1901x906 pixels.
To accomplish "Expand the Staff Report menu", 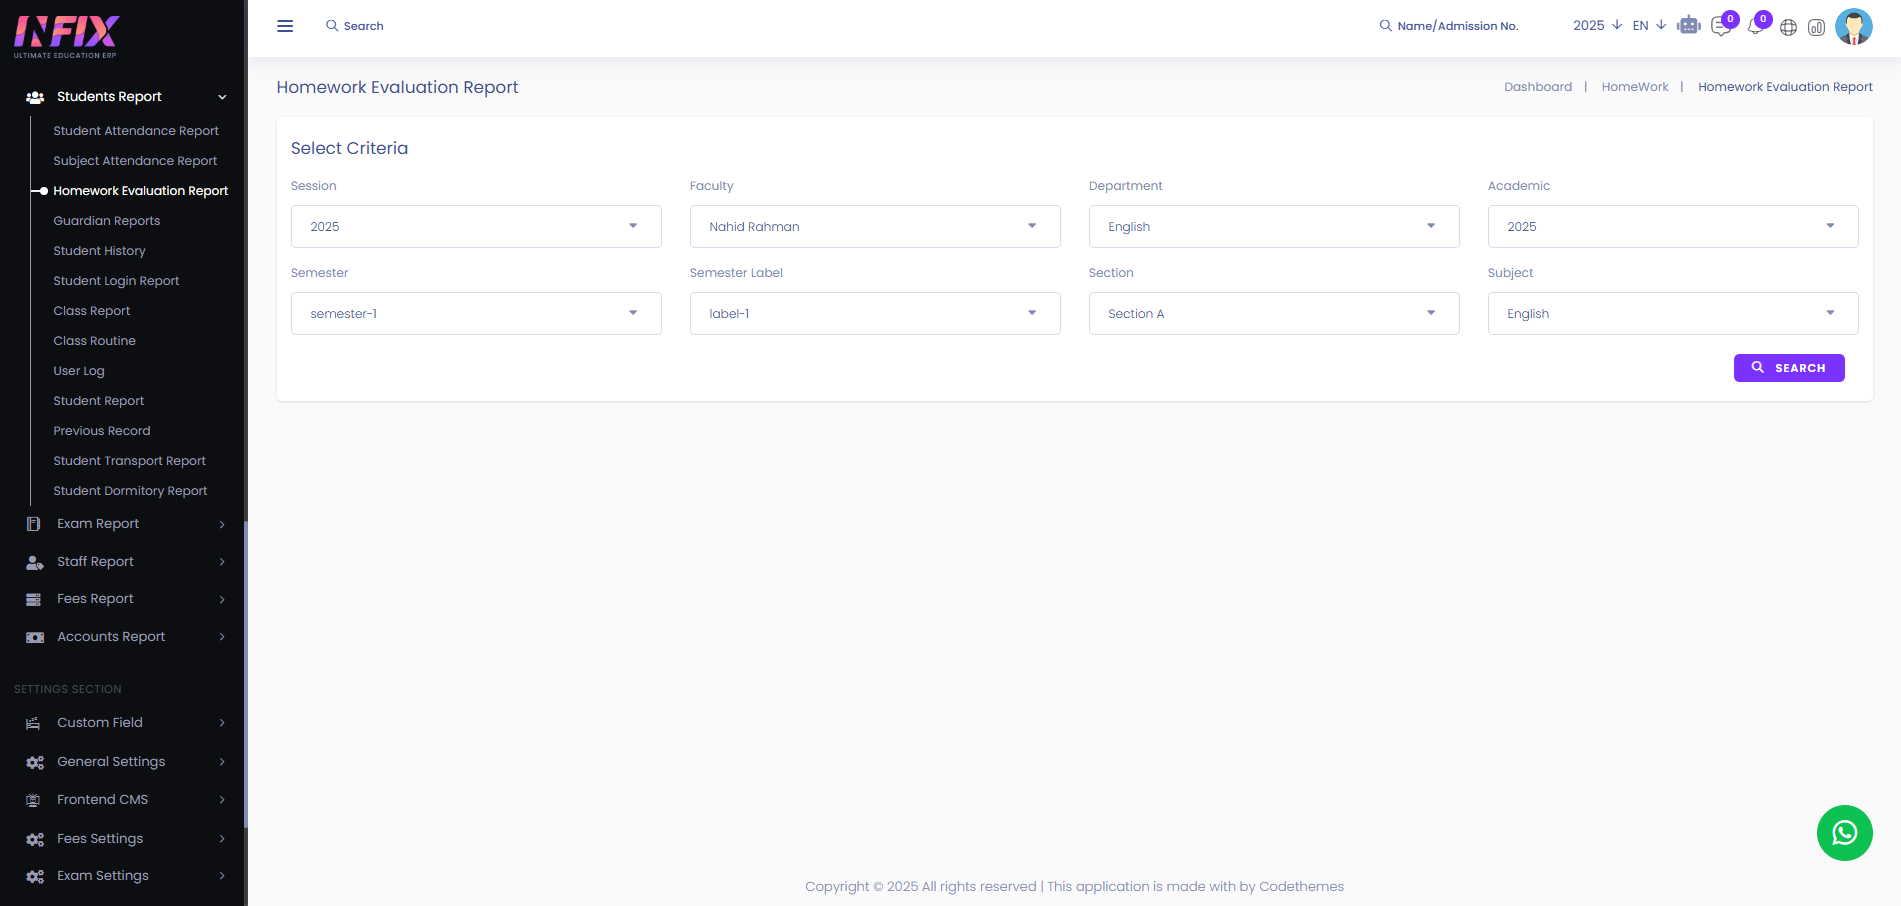I will click(222, 562).
